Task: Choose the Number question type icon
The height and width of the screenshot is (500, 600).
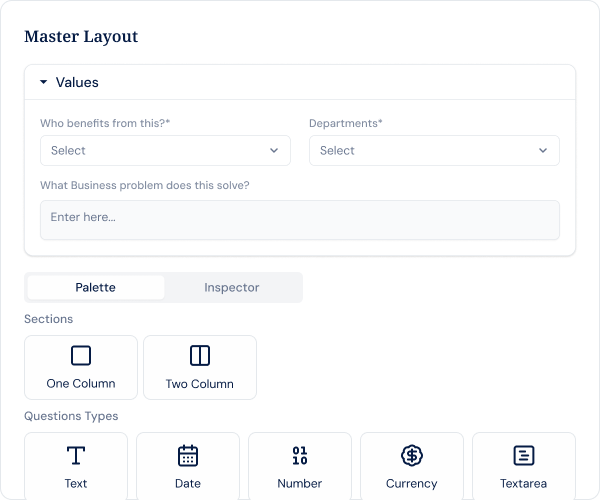Action: coord(300,455)
